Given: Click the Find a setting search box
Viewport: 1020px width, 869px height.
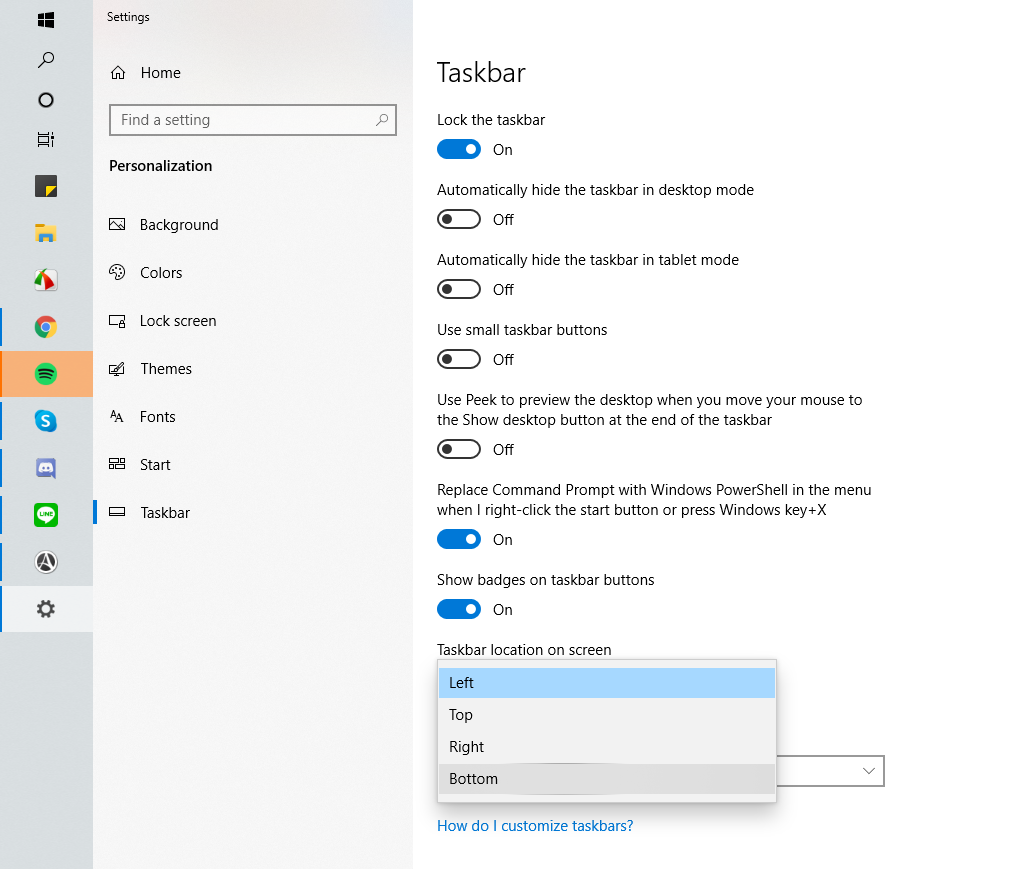Looking at the screenshot, I should pyautogui.click(x=245, y=120).
